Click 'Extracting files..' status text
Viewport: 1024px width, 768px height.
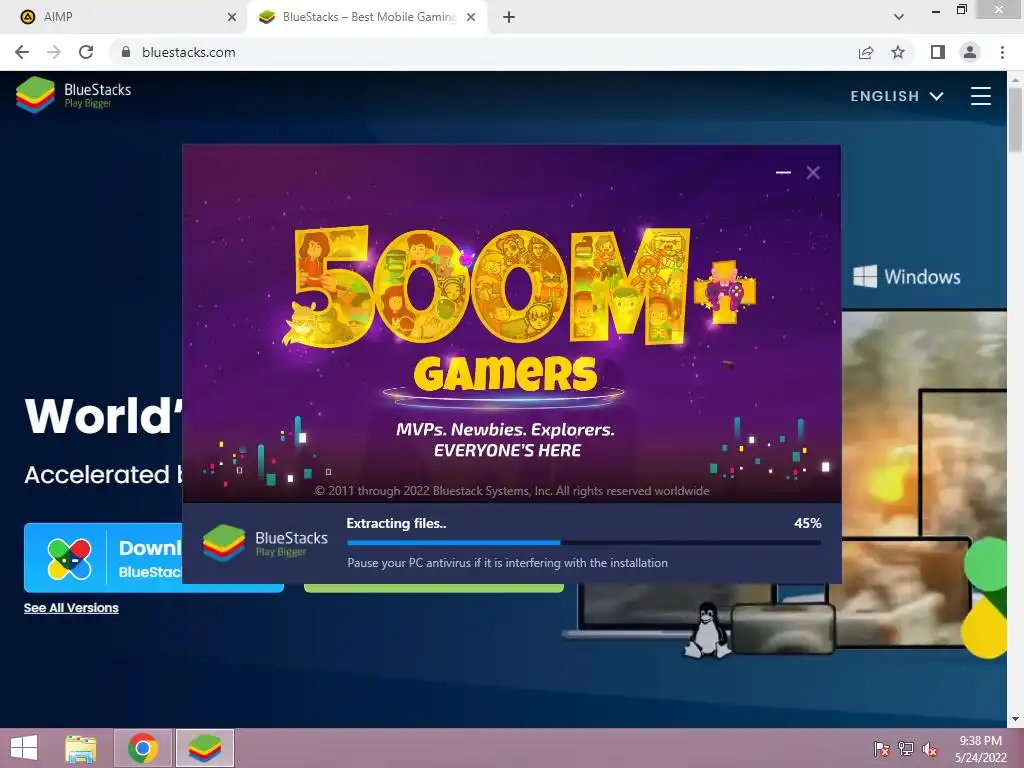point(396,523)
